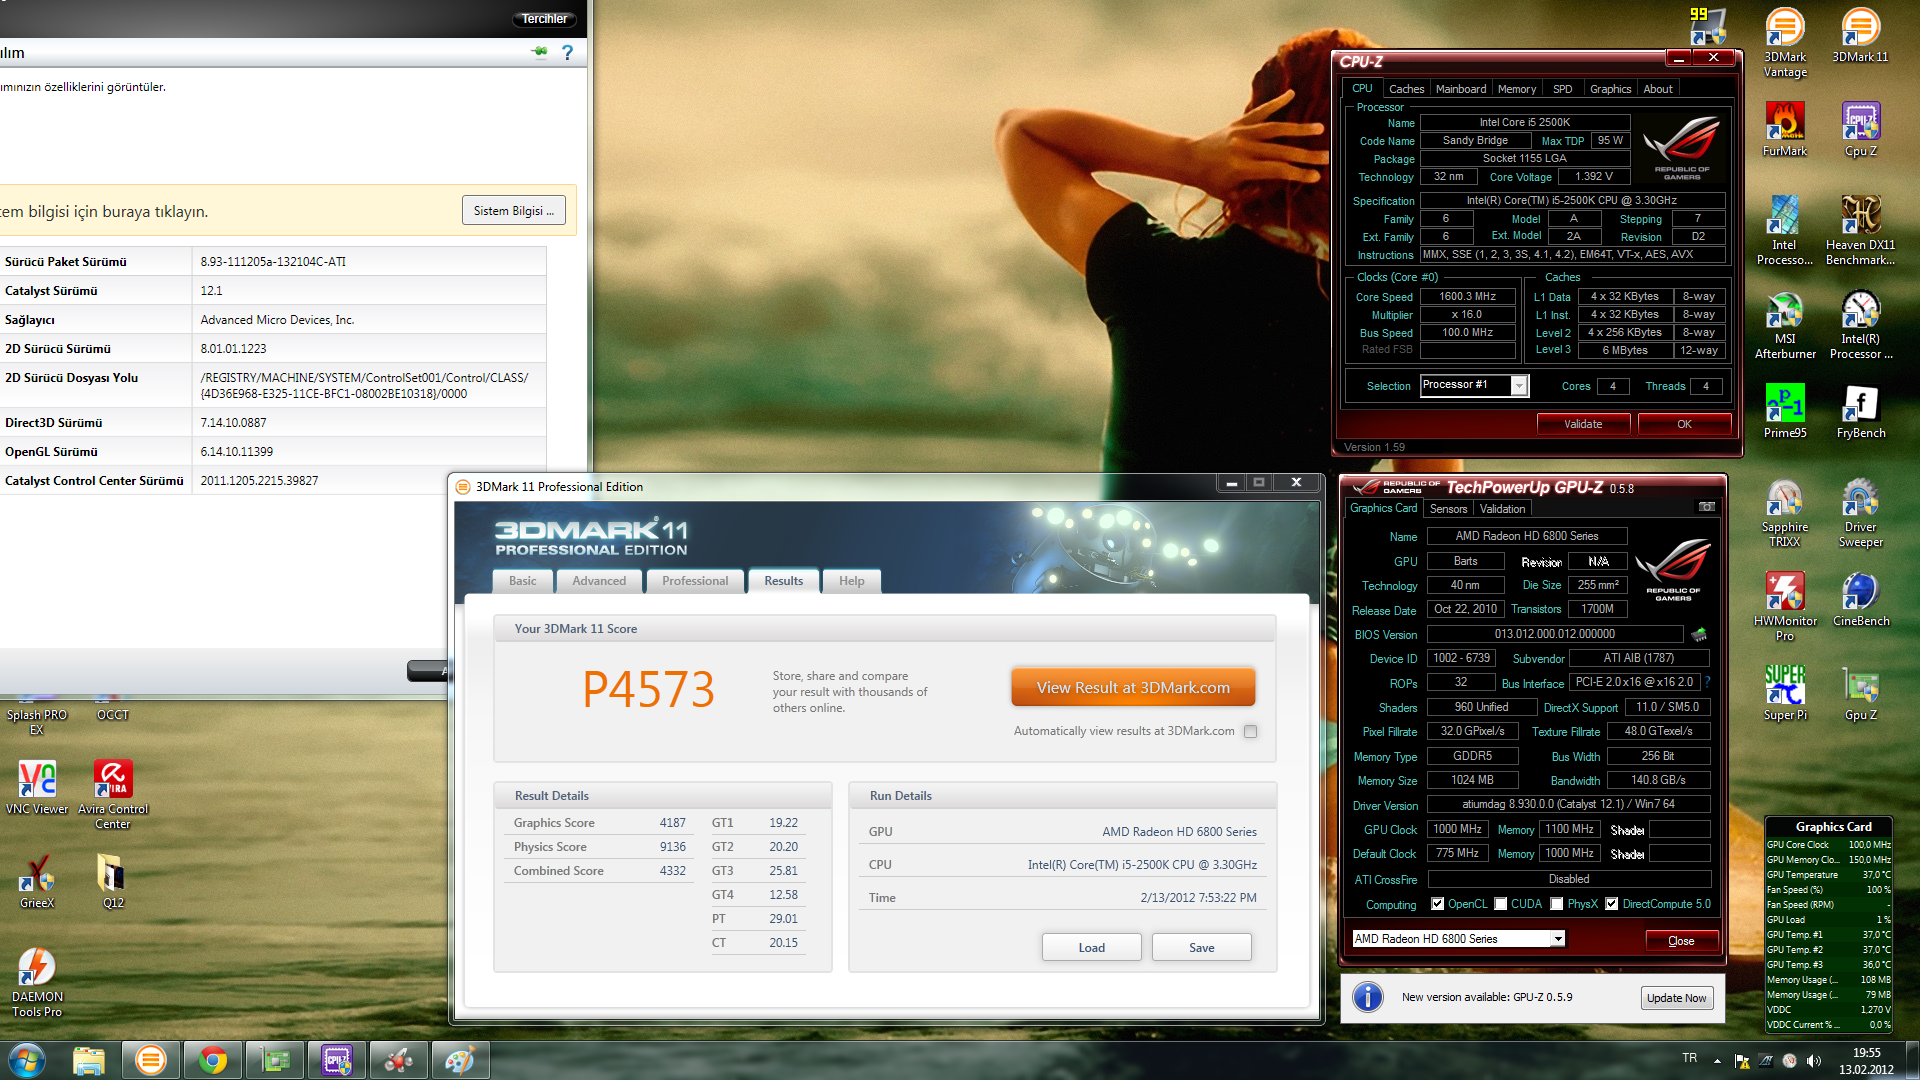
Task: Open MSI Afterburner desktop icon
Action: pos(1785,325)
